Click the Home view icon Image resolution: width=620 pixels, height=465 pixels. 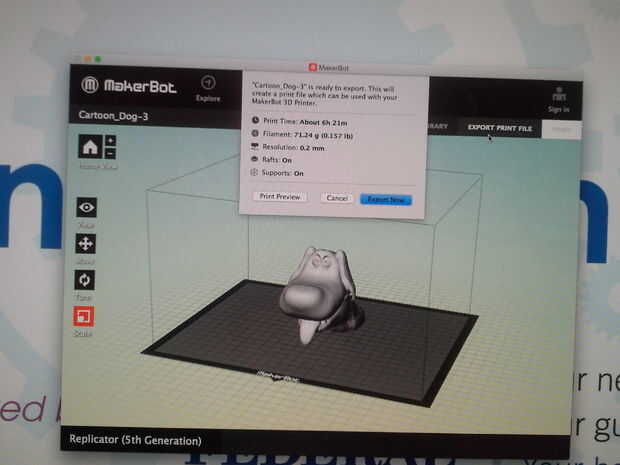(90, 147)
